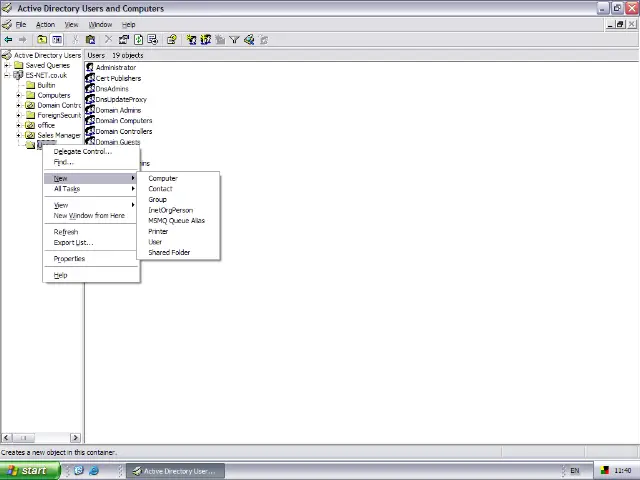Click the Delete X toolbar icon
This screenshot has height=480, width=640.
click(108, 40)
